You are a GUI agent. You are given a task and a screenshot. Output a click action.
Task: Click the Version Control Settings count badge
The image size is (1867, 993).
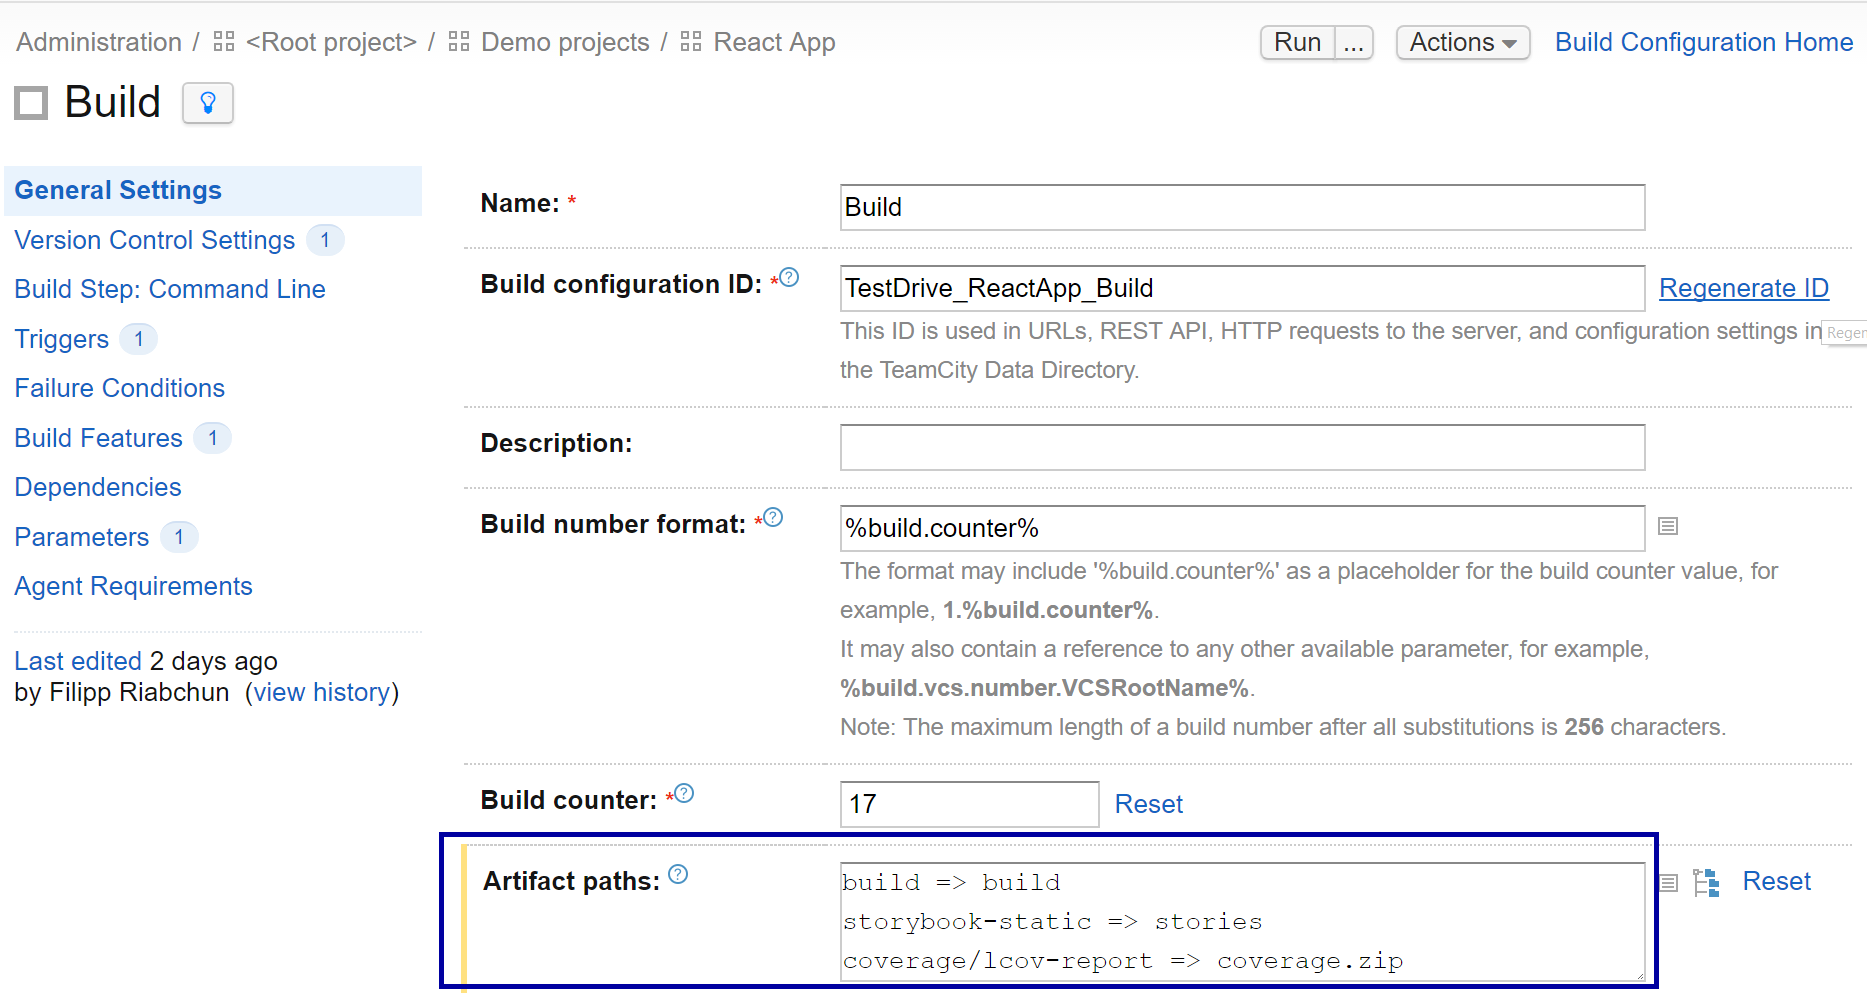pyautogui.click(x=325, y=240)
